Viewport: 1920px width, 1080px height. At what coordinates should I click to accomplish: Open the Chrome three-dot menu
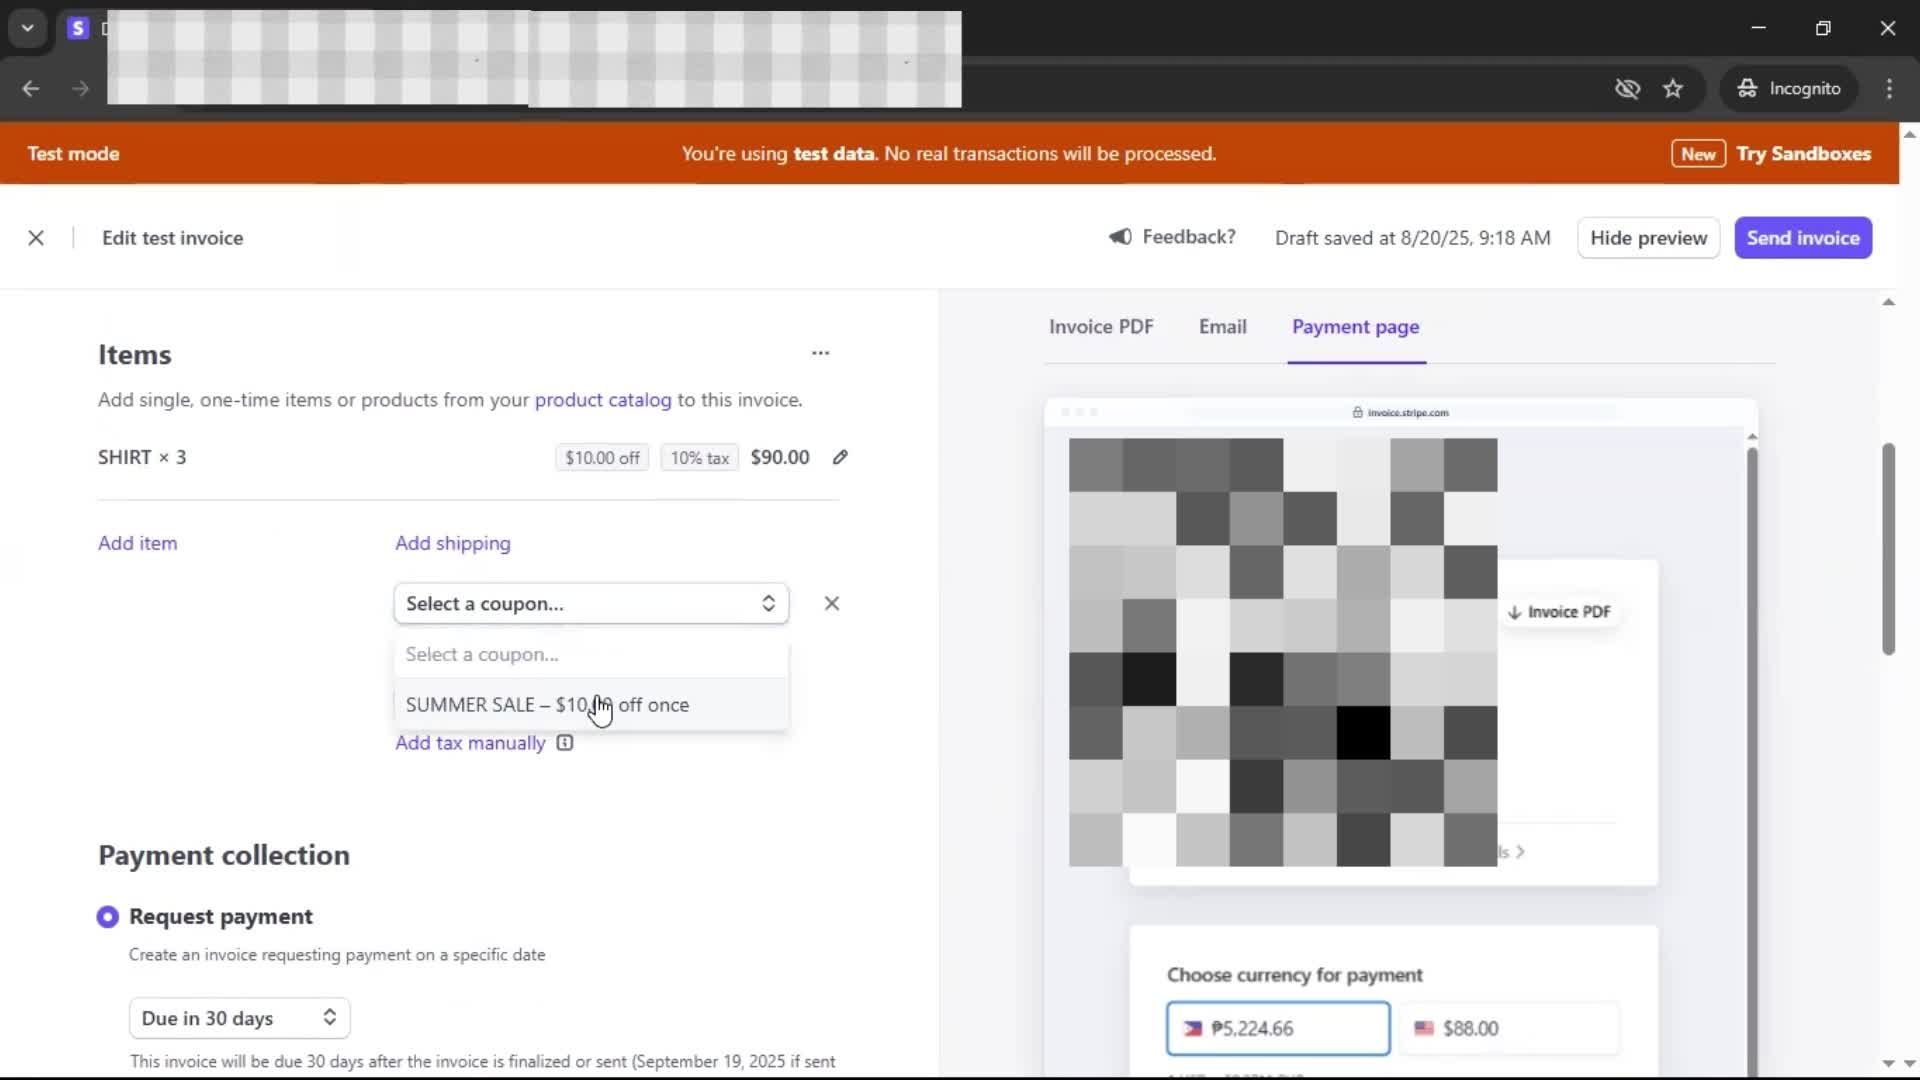point(1889,89)
